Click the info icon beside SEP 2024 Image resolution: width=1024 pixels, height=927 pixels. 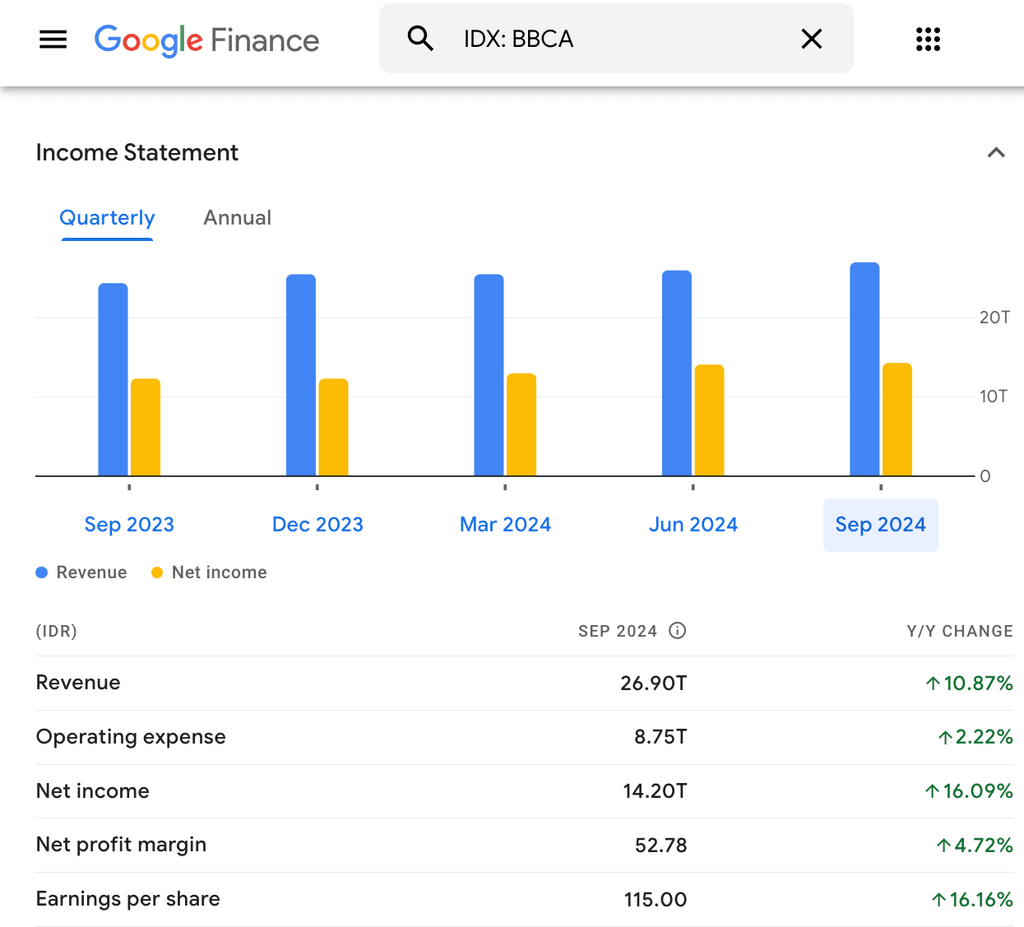coord(677,631)
